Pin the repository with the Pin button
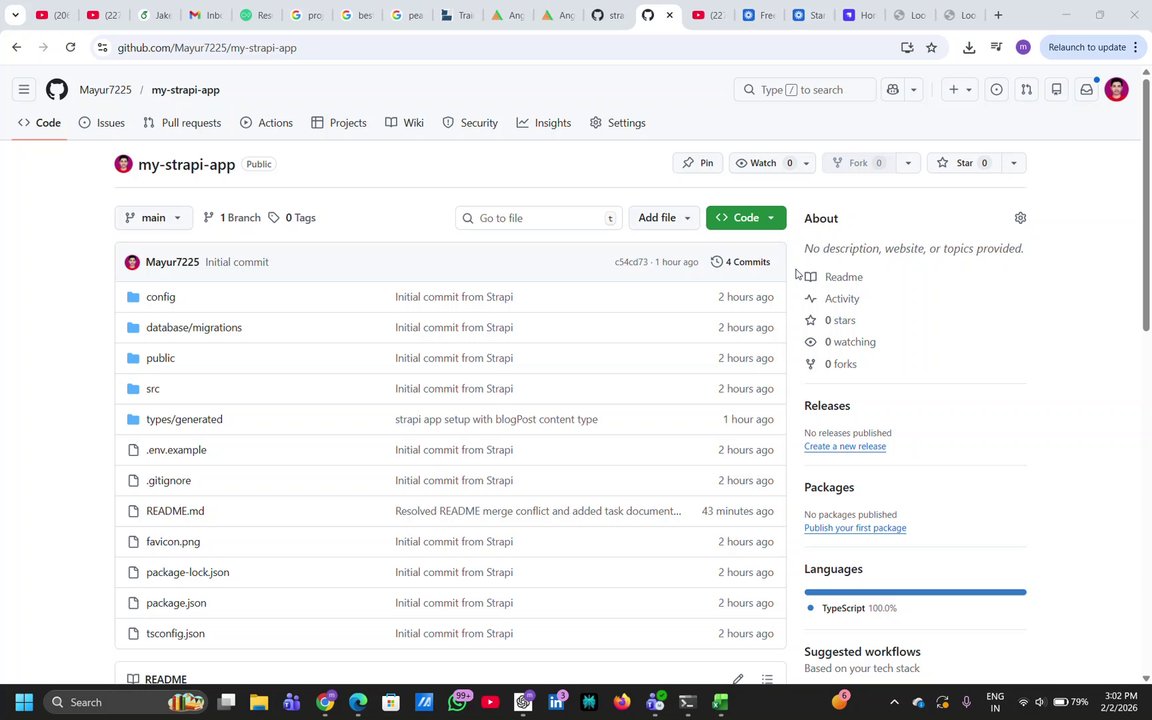The height and width of the screenshot is (720, 1152). pos(698,163)
